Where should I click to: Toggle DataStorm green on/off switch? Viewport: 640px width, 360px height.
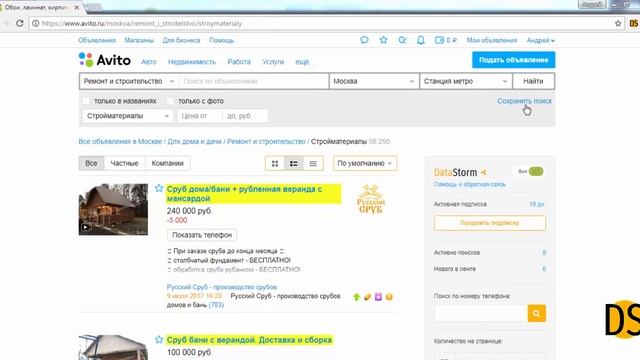tap(536, 171)
